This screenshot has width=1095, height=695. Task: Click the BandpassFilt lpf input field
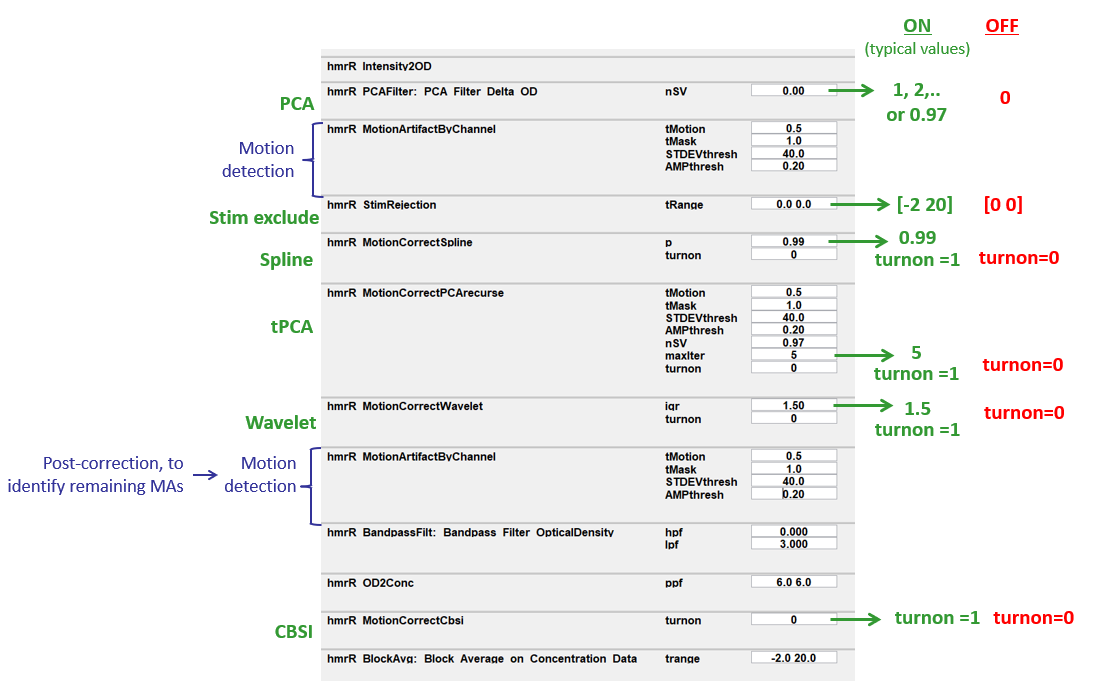tap(793, 545)
